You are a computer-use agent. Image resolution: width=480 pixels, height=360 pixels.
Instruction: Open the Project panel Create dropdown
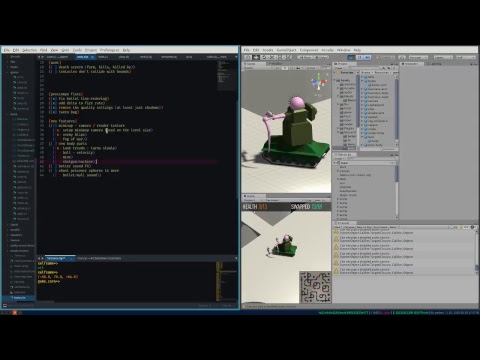pos(340,68)
